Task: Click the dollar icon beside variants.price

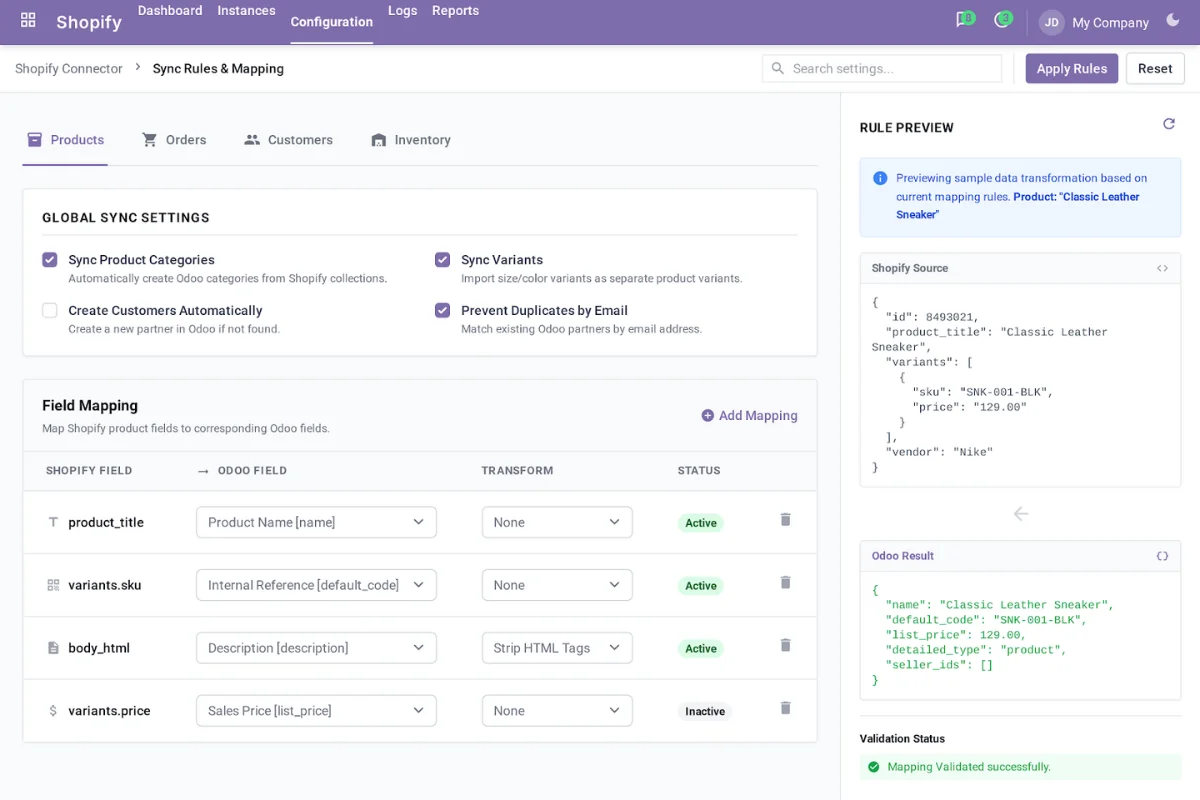Action: click(53, 711)
